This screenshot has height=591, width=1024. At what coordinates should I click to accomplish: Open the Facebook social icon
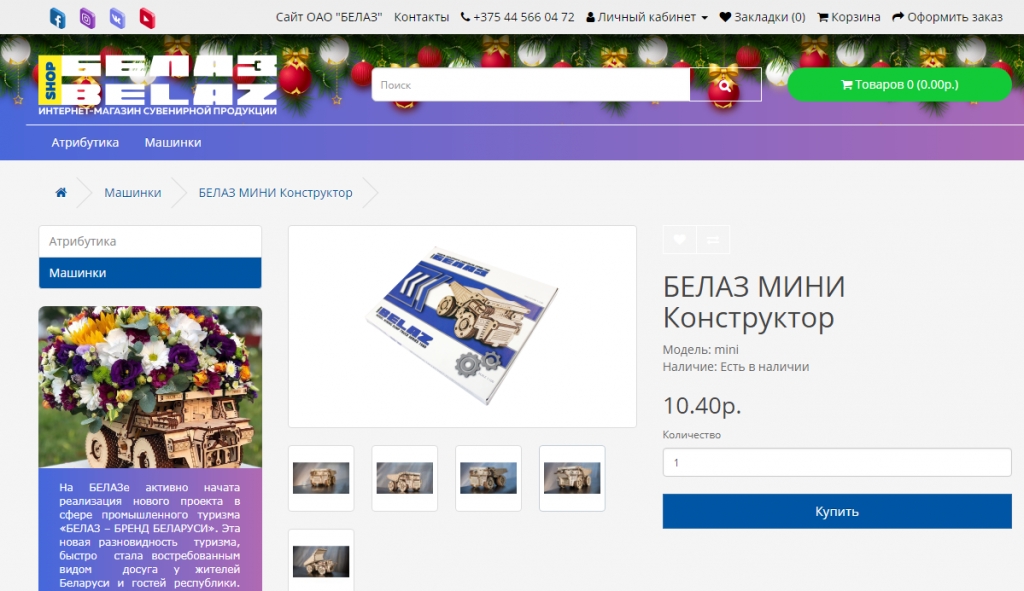57,18
